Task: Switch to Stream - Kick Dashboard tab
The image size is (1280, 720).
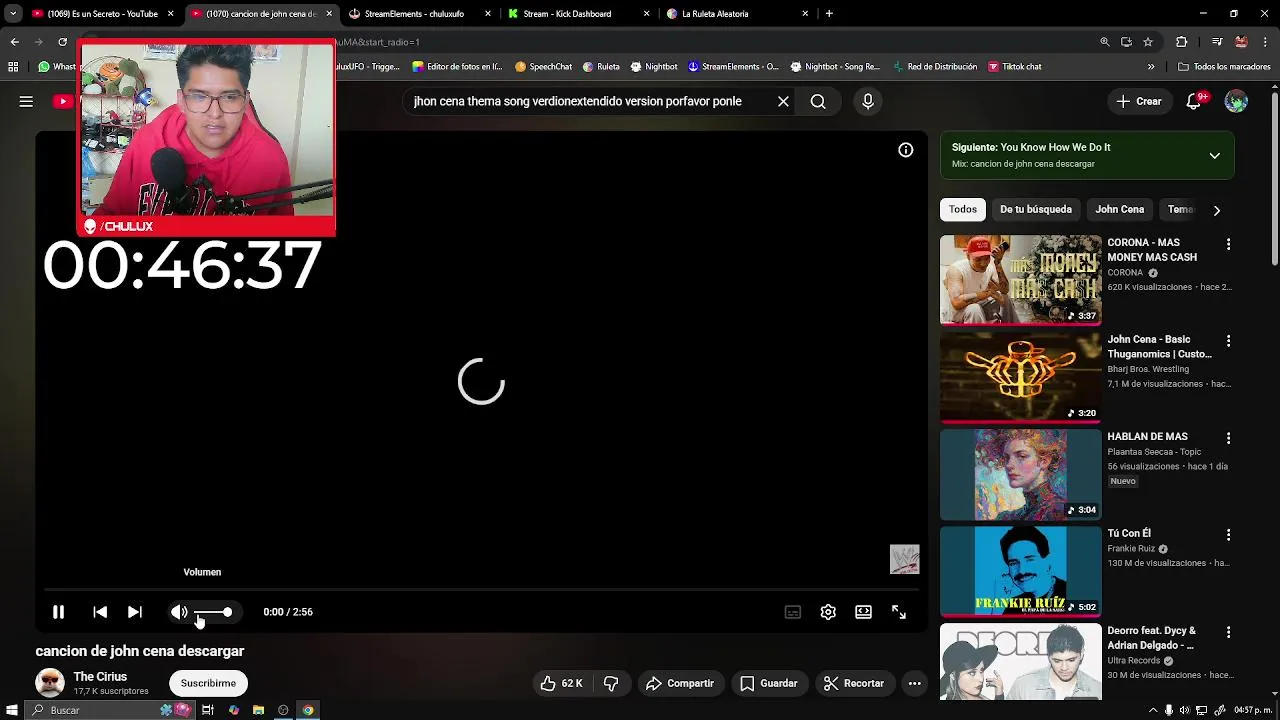Action: pos(577,14)
